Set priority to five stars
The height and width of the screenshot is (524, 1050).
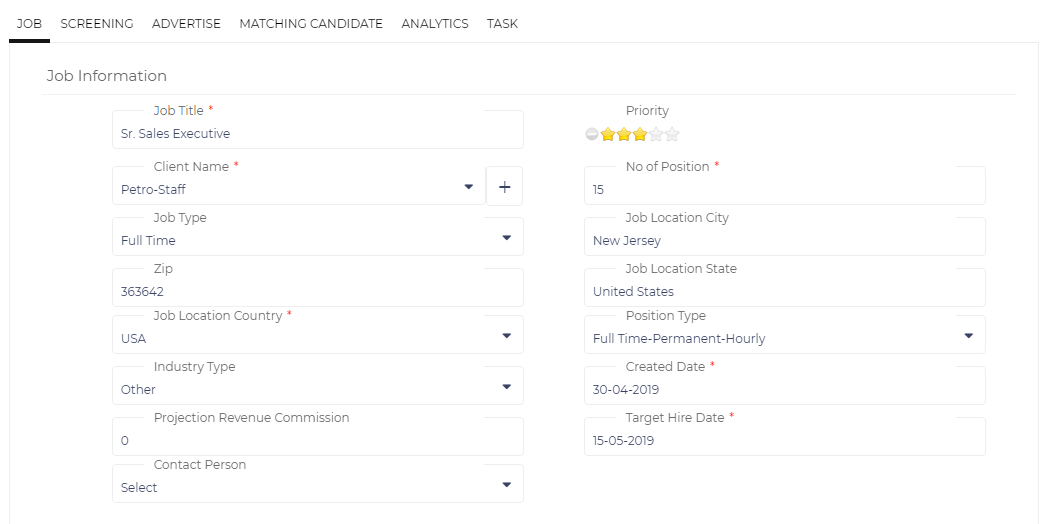672,135
